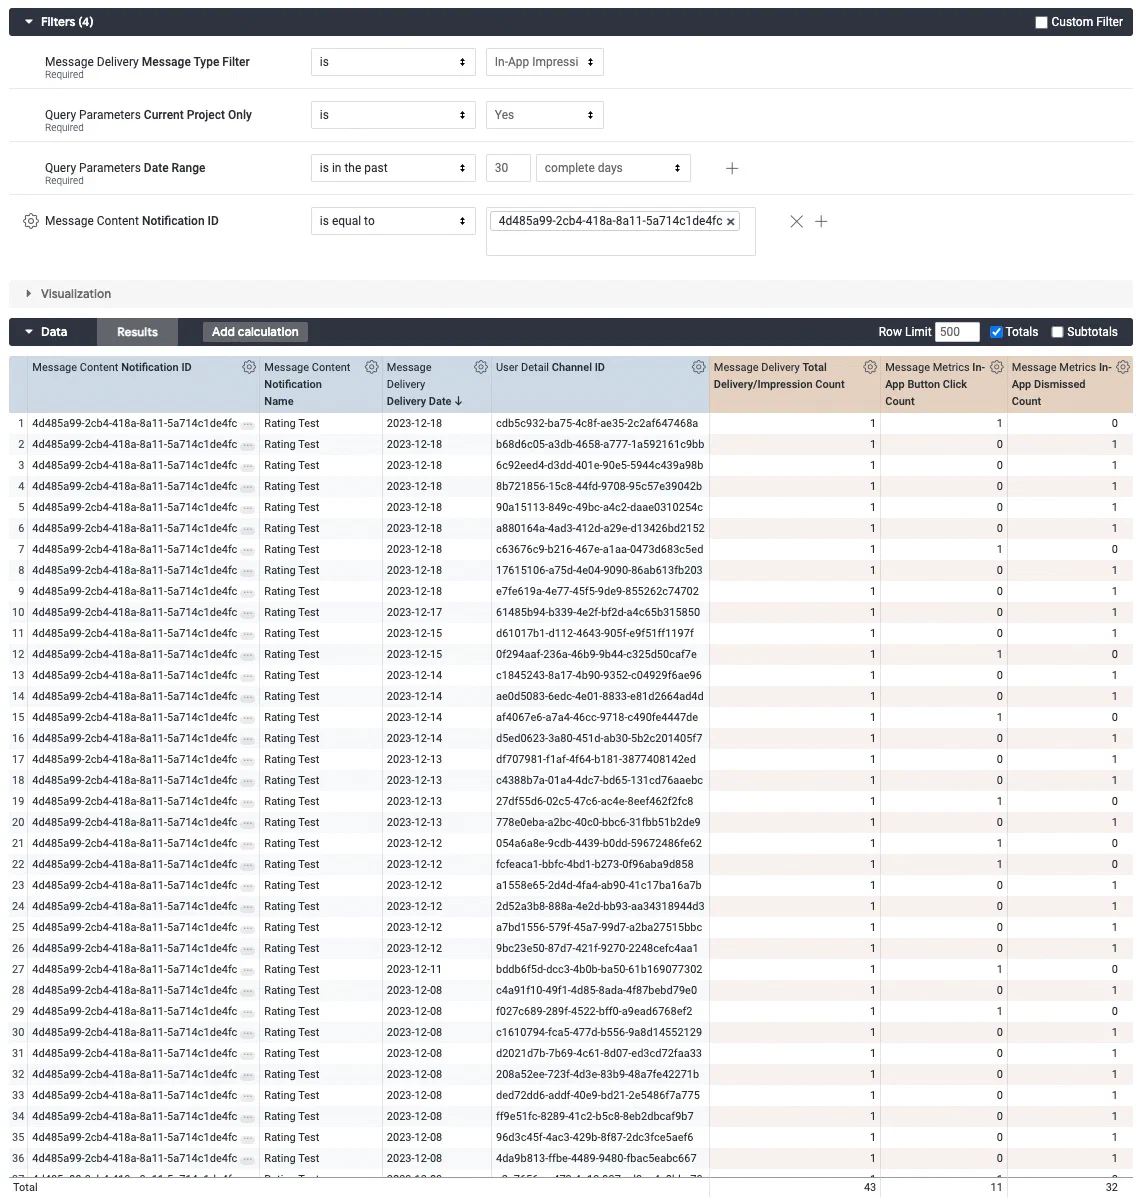Open the complete days dropdown
Screen dimensions: 1144x1199
[x=613, y=168]
